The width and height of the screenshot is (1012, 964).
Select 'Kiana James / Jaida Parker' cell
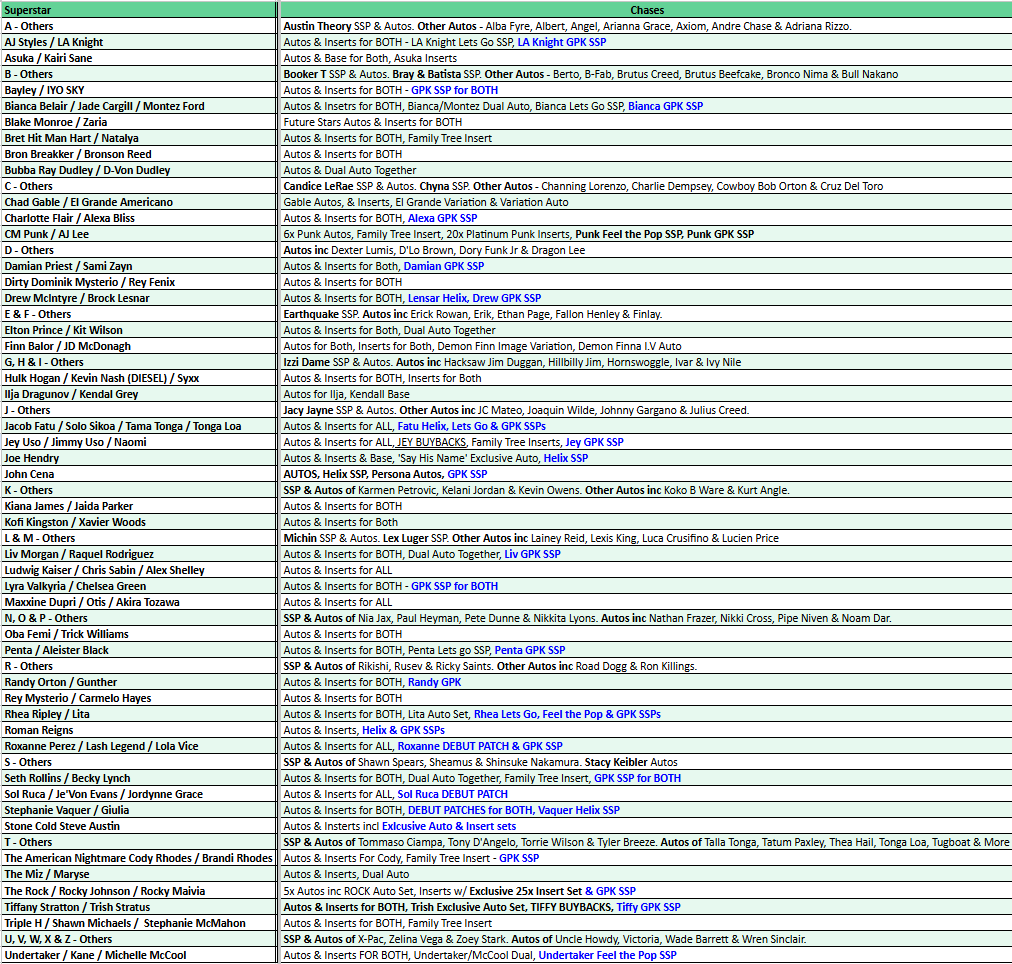[139, 506]
